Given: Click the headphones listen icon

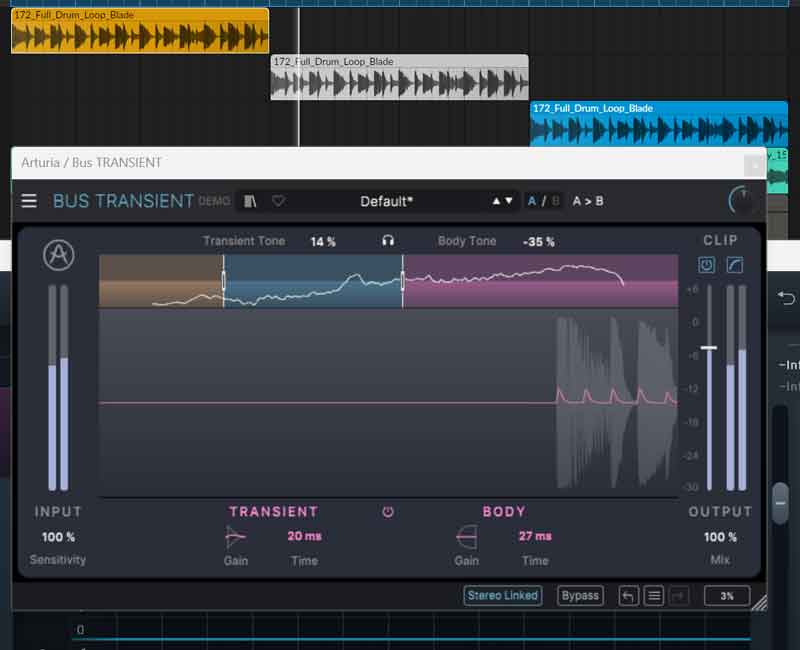Looking at the screenshot, I should [x=387, y=241].
